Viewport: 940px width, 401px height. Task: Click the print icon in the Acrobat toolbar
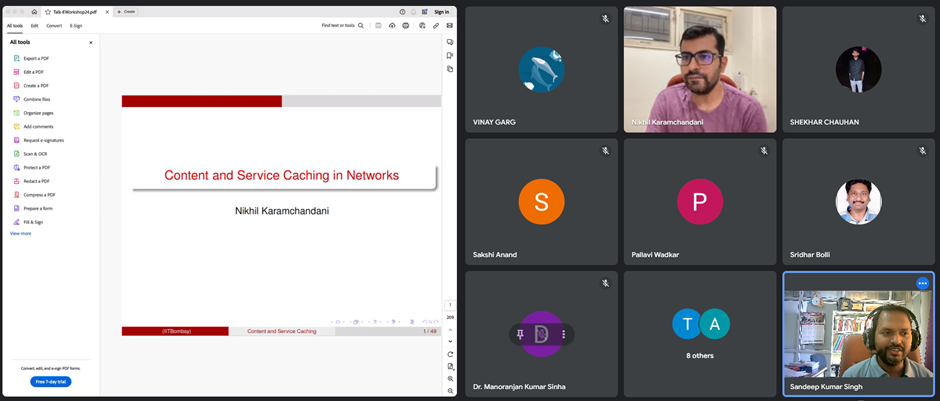pyautogui.click(x=406, y=25)
